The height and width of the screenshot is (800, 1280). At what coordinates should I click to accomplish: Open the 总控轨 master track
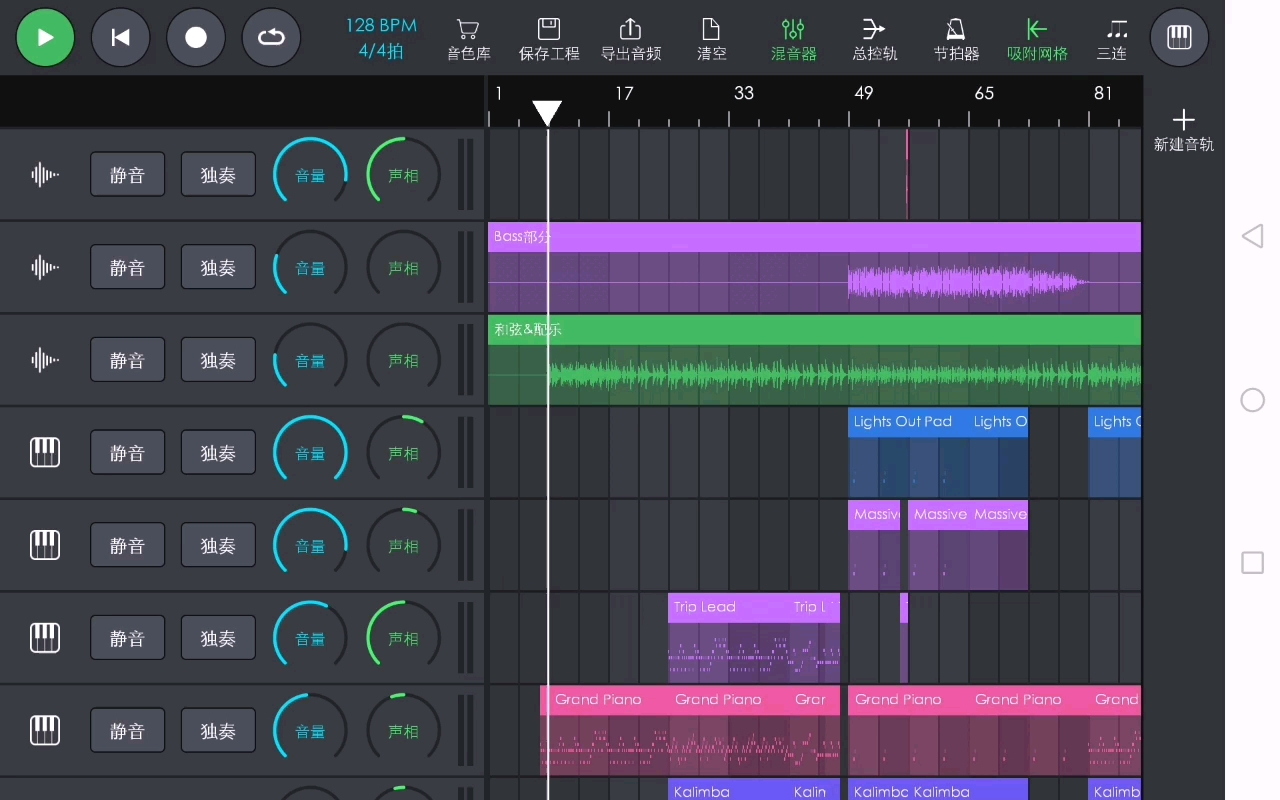tap(874, 40)
